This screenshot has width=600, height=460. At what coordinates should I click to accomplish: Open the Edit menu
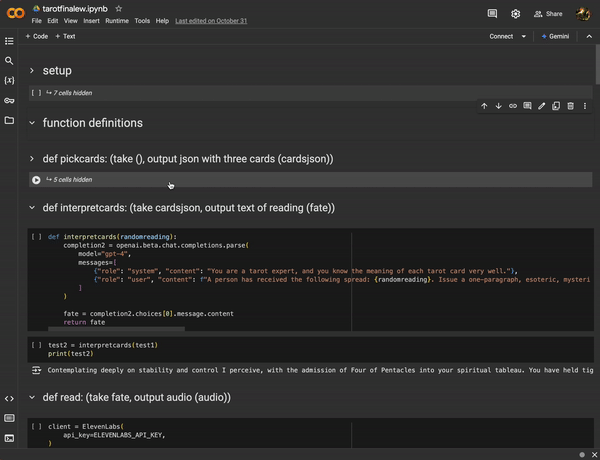tap(52, 21)
